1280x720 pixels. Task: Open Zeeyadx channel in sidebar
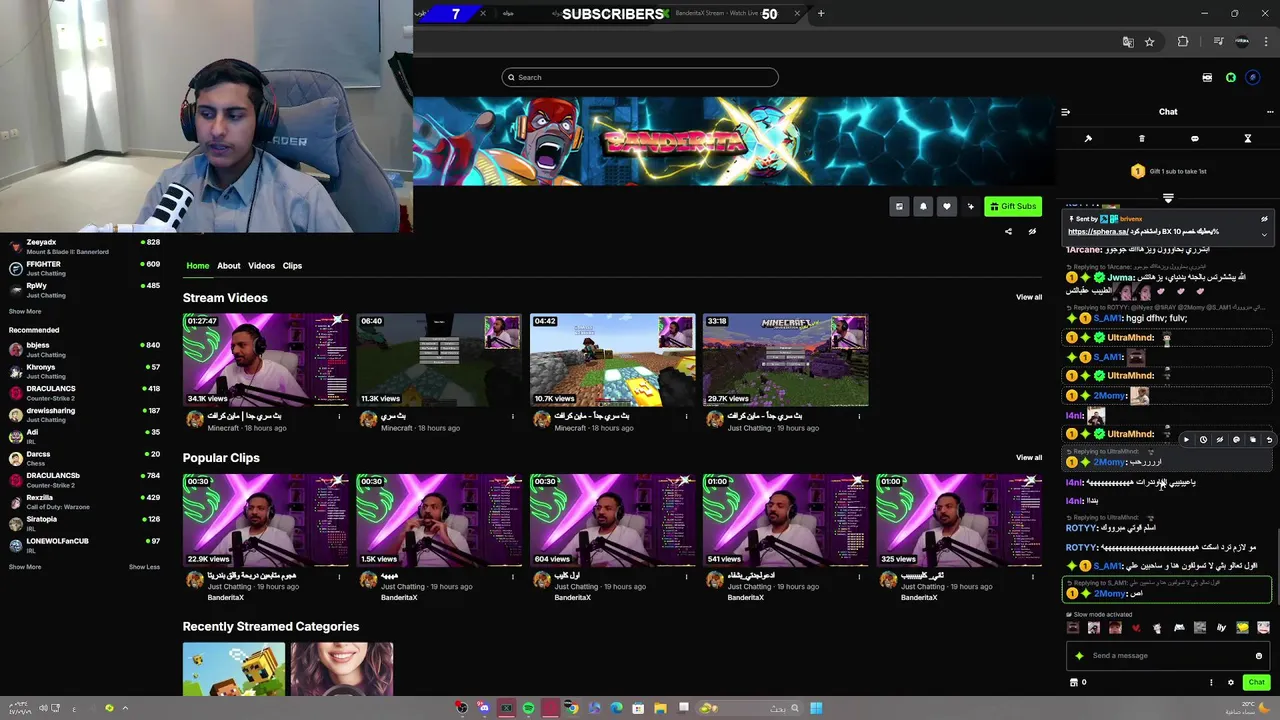click(84, 246)
